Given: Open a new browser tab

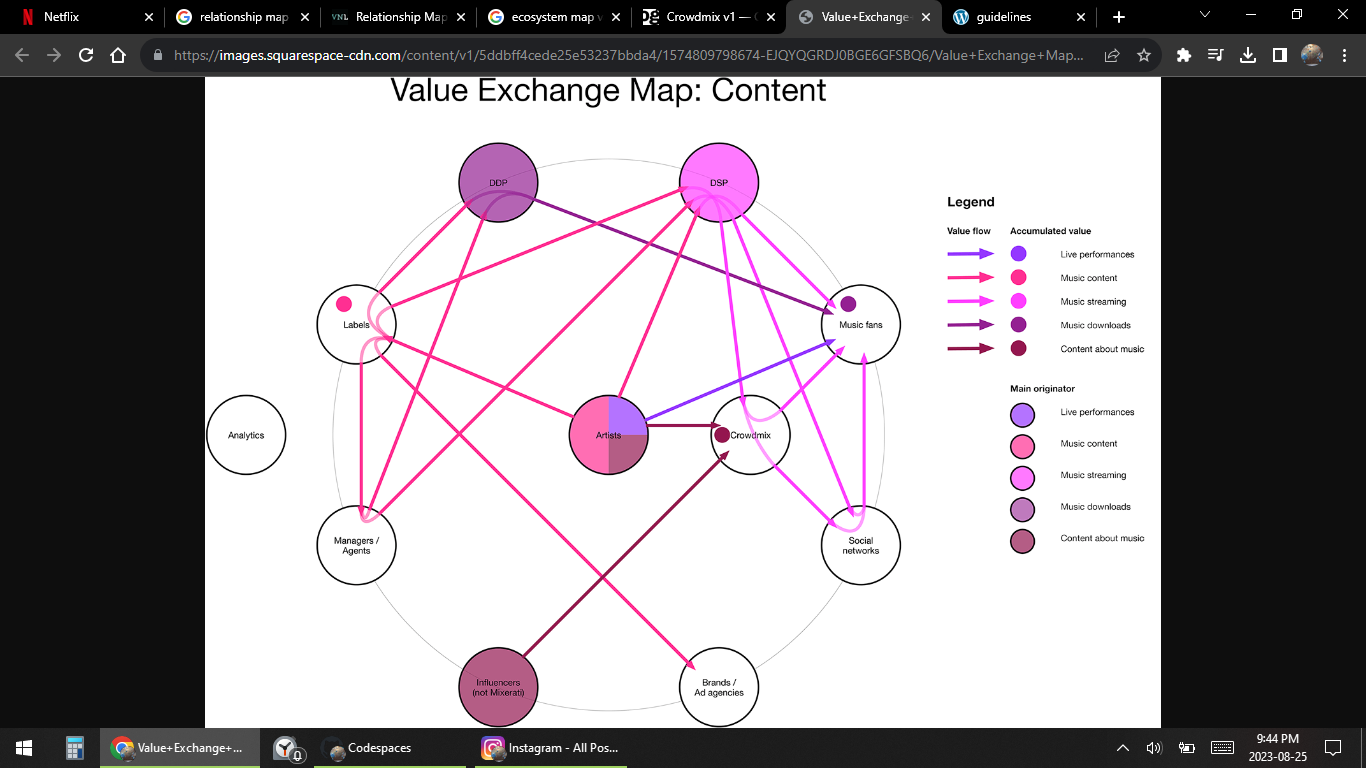Looking at the screenshot, I should pos(1119,17).
